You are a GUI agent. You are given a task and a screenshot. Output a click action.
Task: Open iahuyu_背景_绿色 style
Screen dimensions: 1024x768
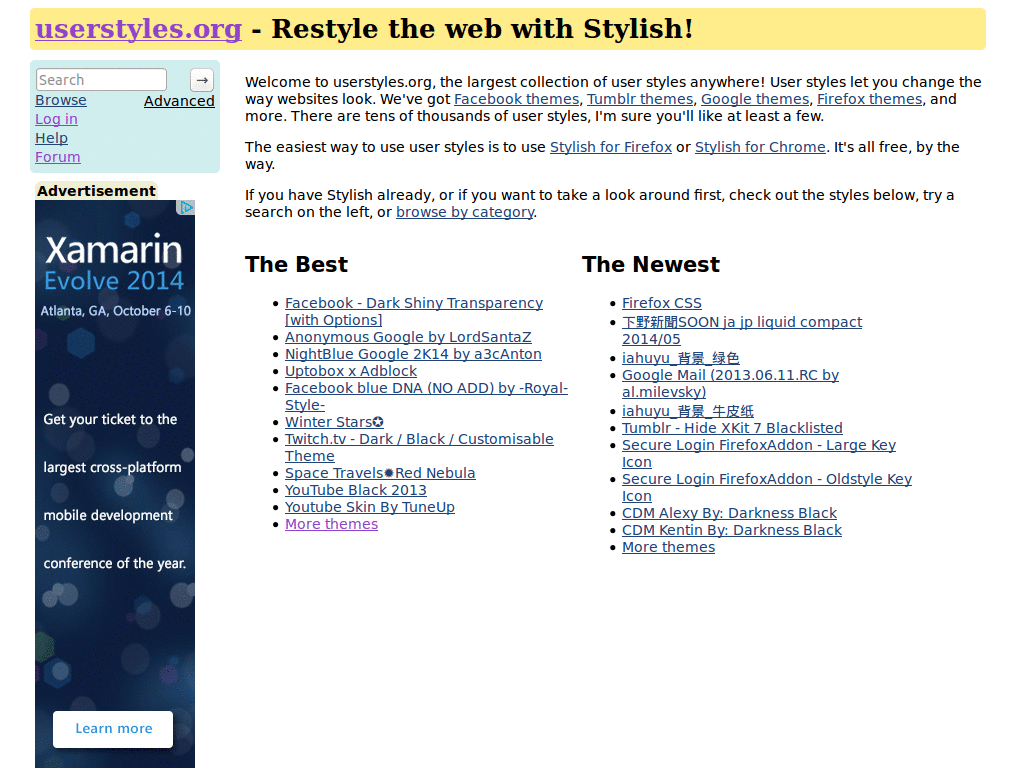680,358
